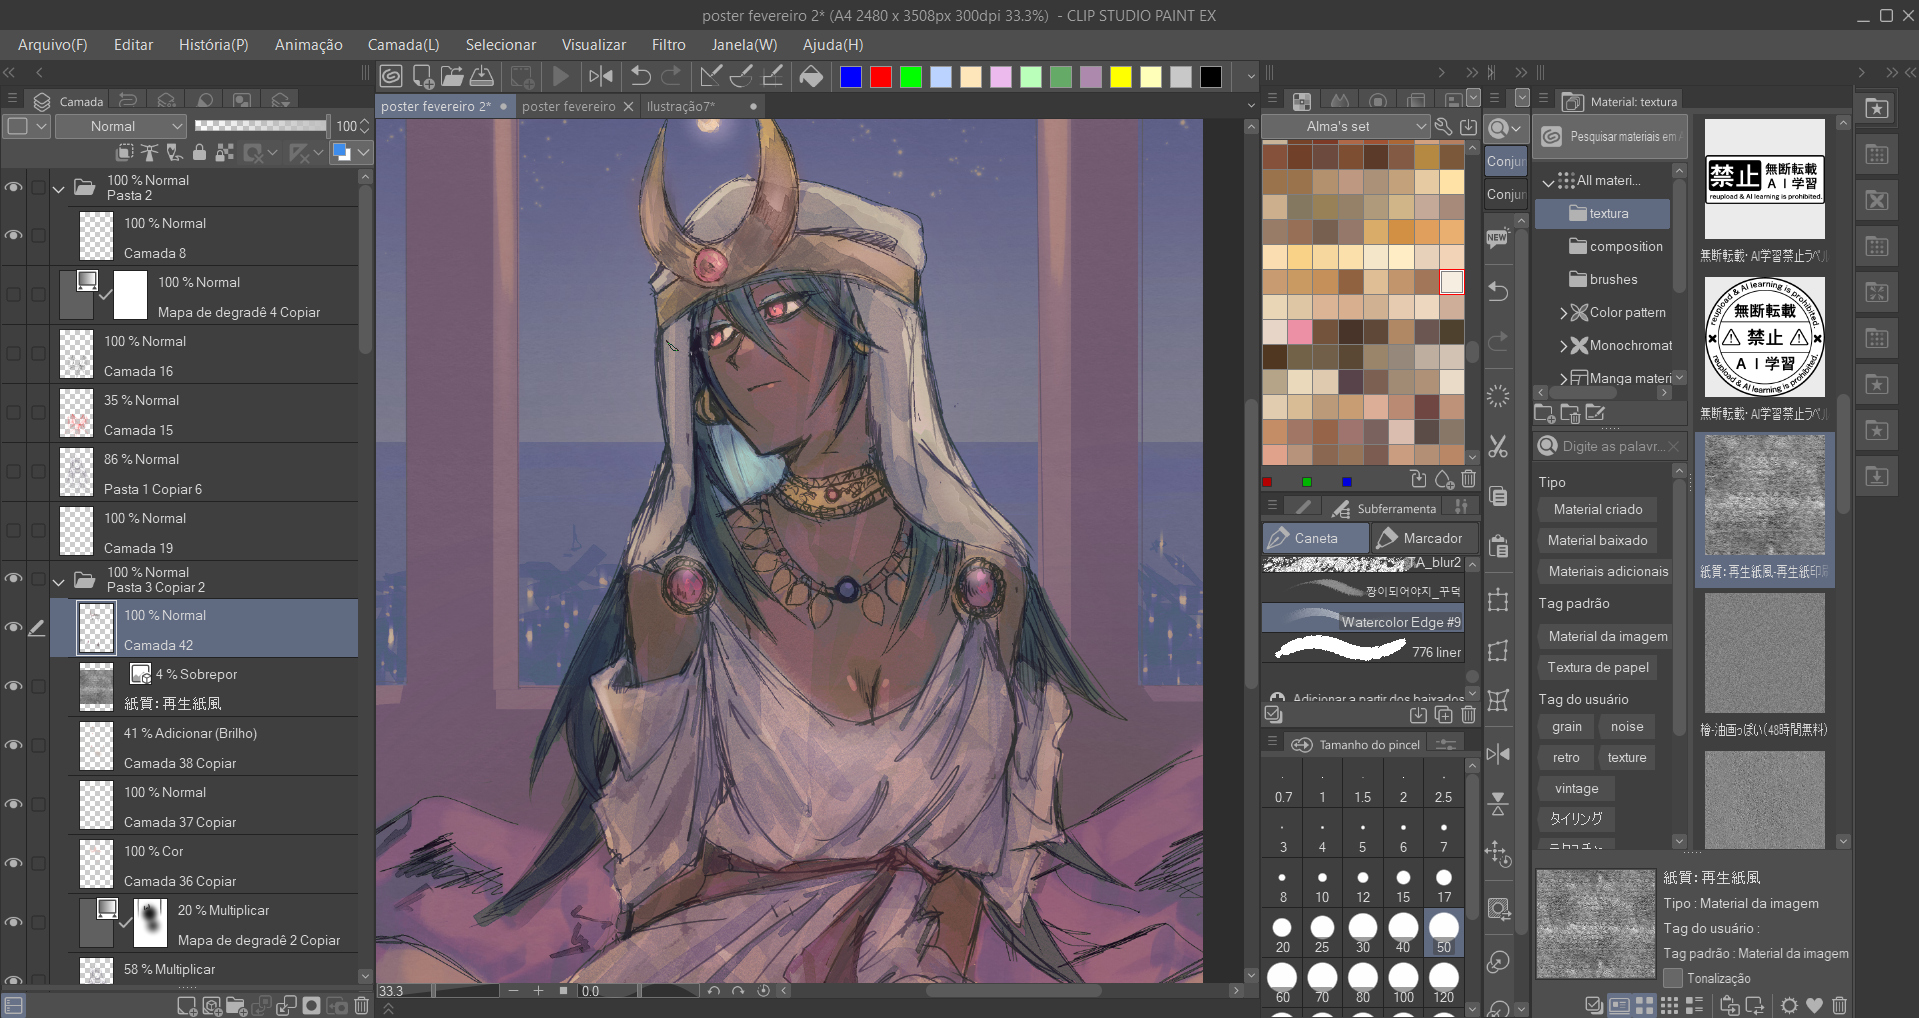This screenshot has height=1018, width=1919.
Task: Click the Clip Studio launcher icon
Action: pyautogui.click(x=391, y=76)
